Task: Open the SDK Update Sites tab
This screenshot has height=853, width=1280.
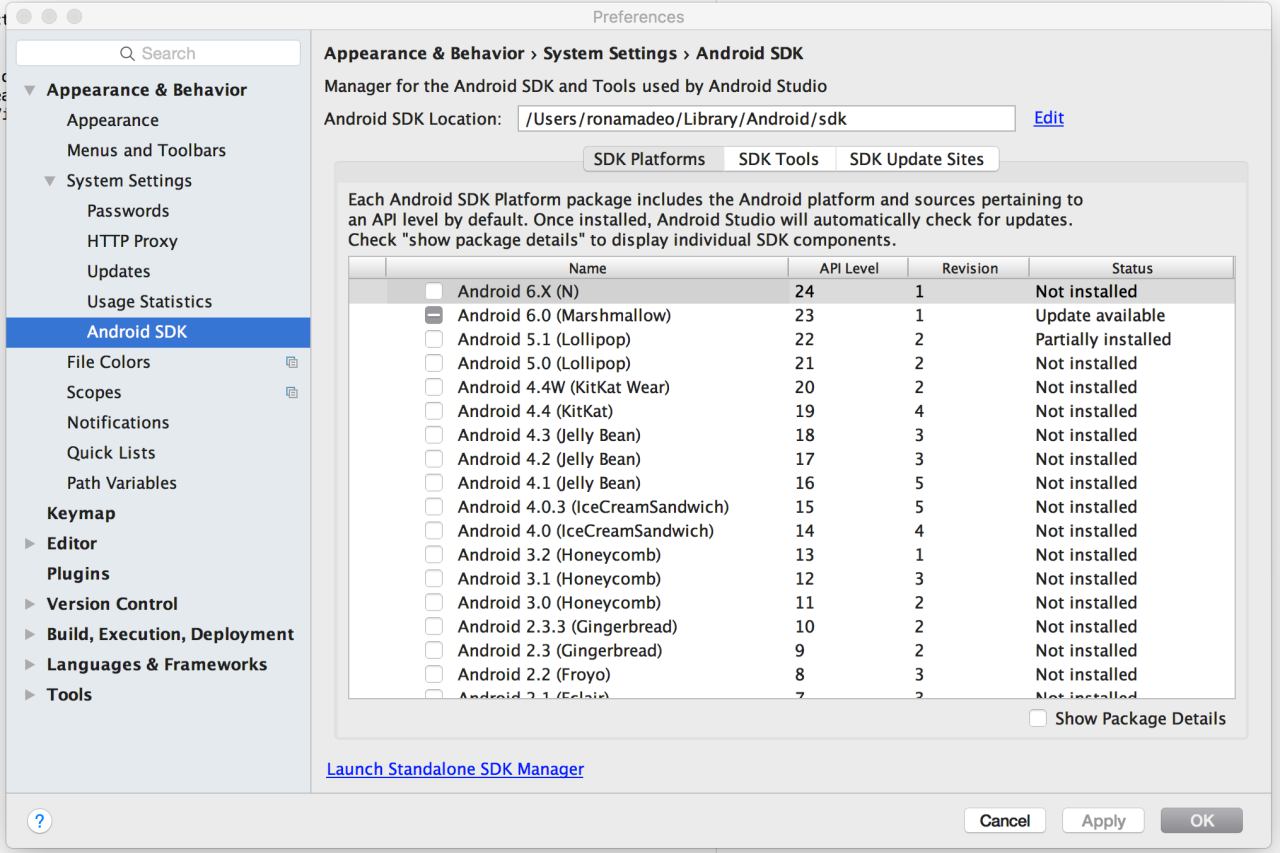Action: click(916, 159)
